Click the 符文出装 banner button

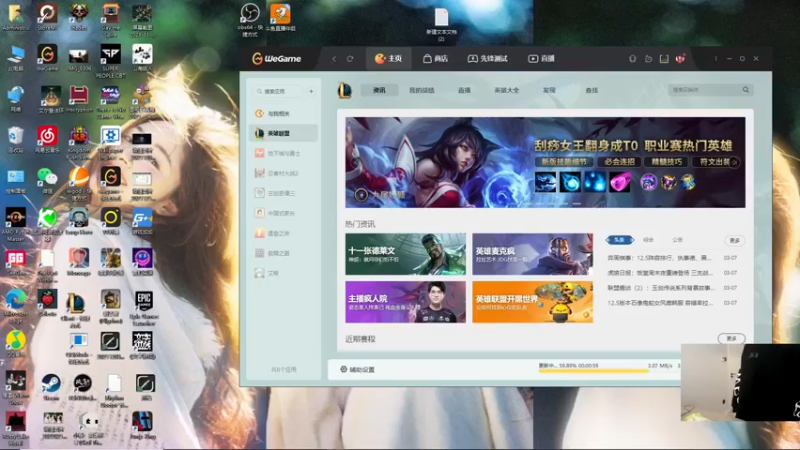(x=713, y=162)
